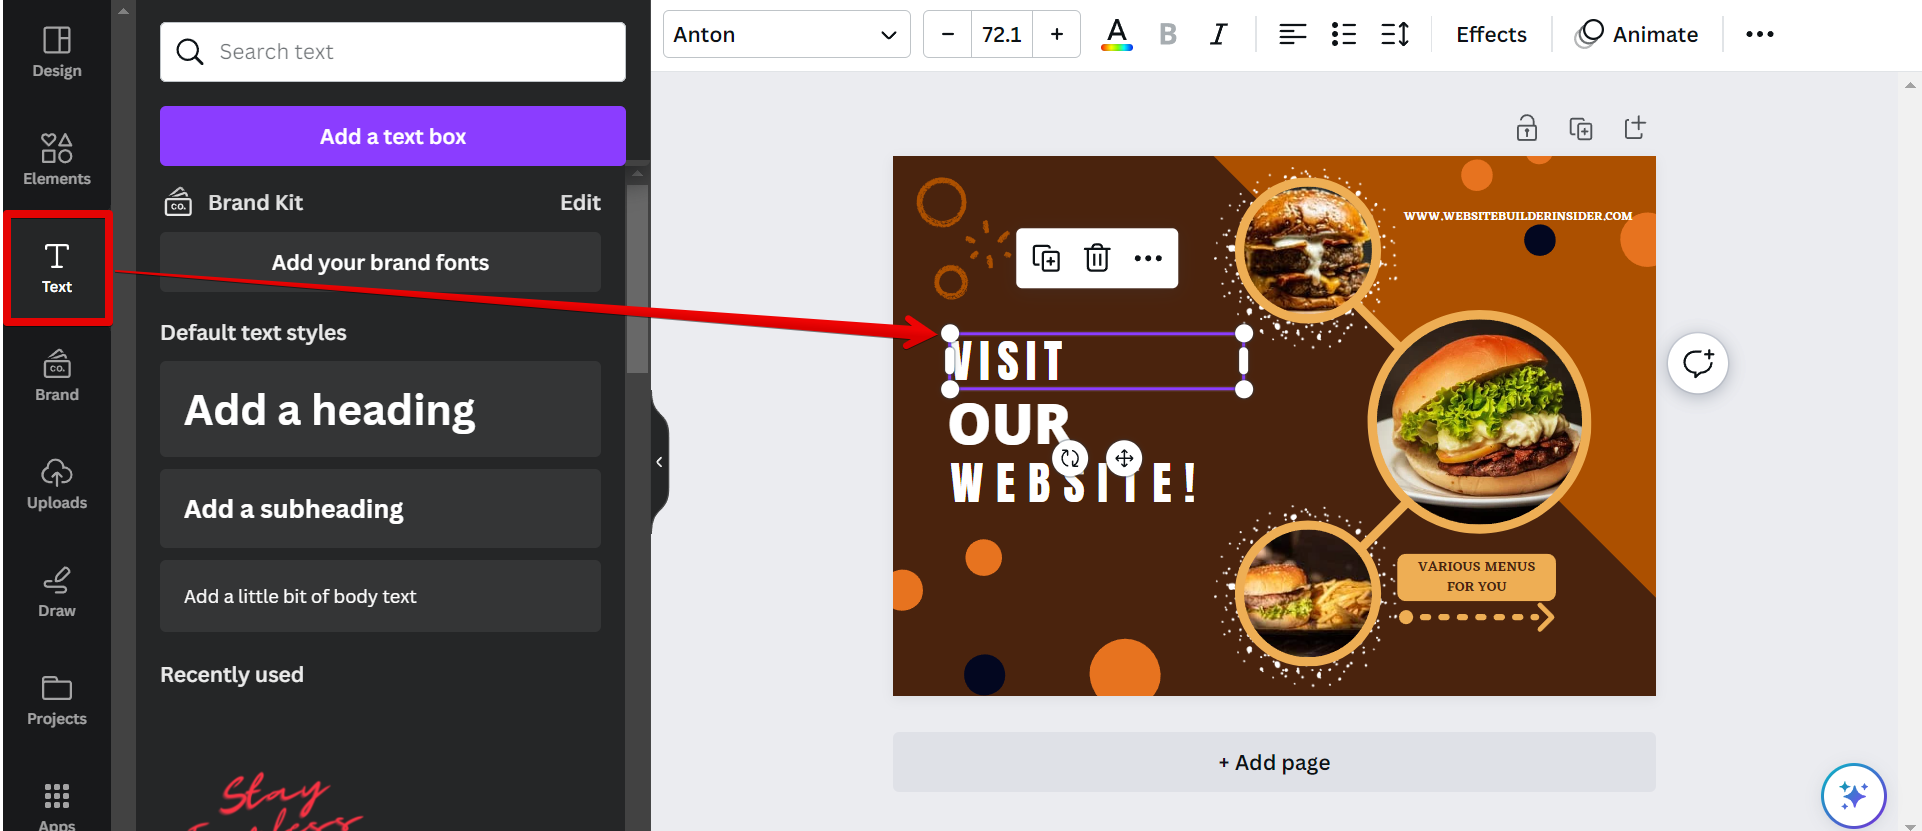Open the text color picker
The height and width of the screenshot is (831, 1922).
(1116, 35)
